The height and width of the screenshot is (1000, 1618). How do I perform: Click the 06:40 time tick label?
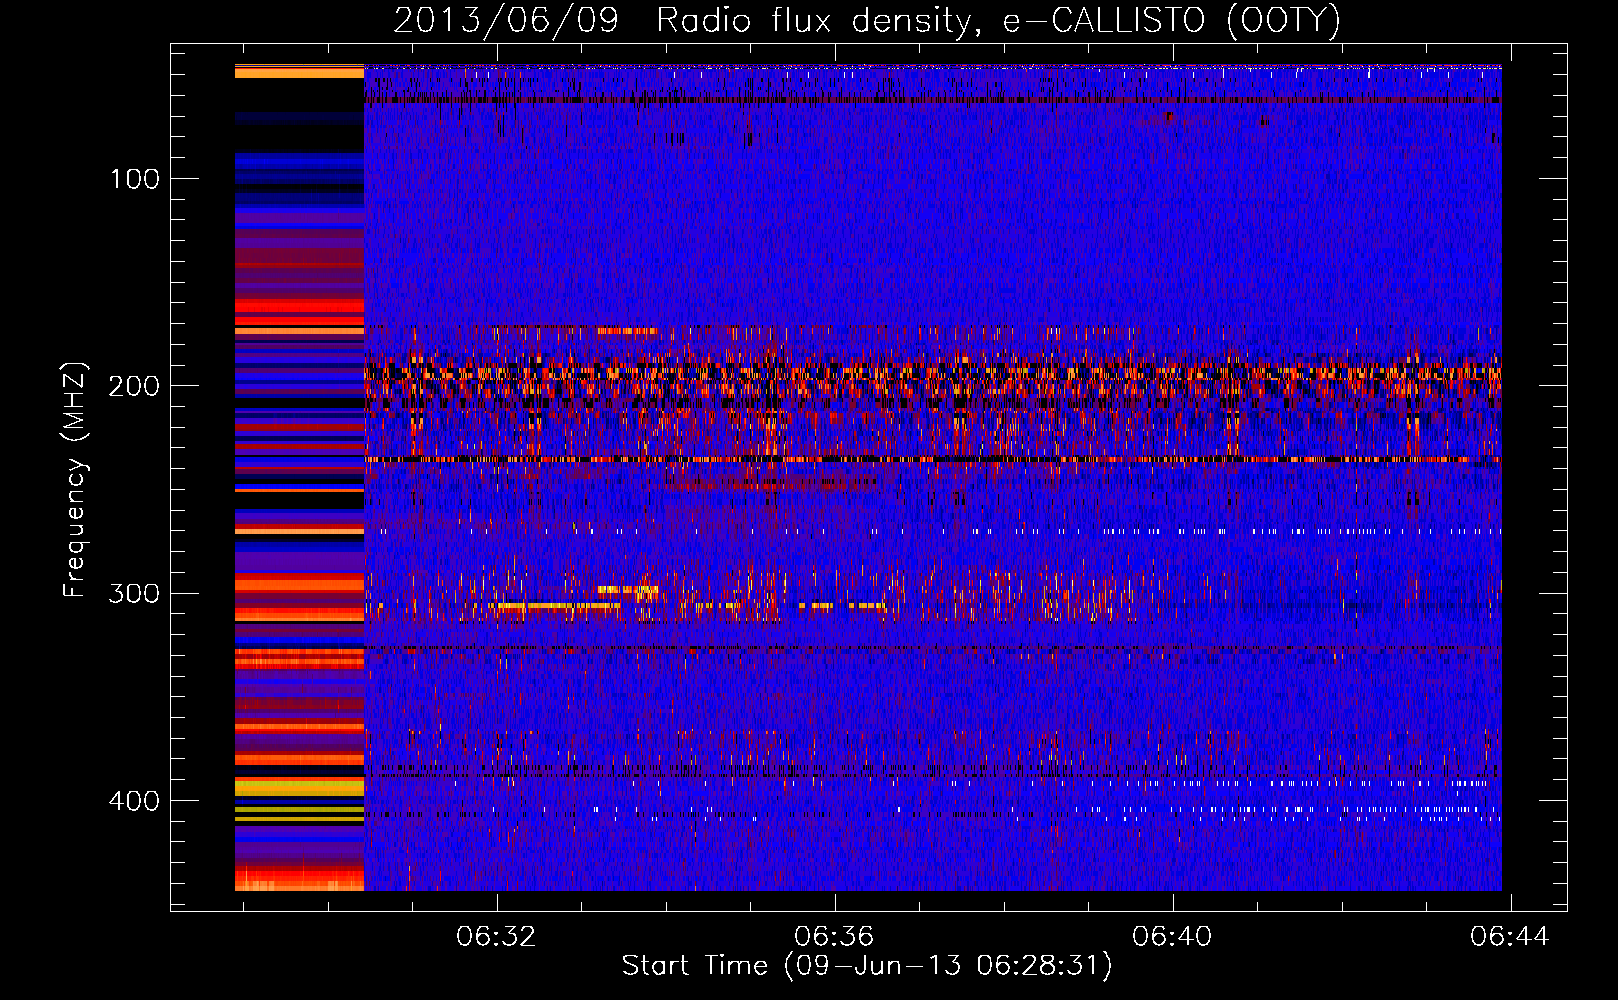(x=1172, y=936)
